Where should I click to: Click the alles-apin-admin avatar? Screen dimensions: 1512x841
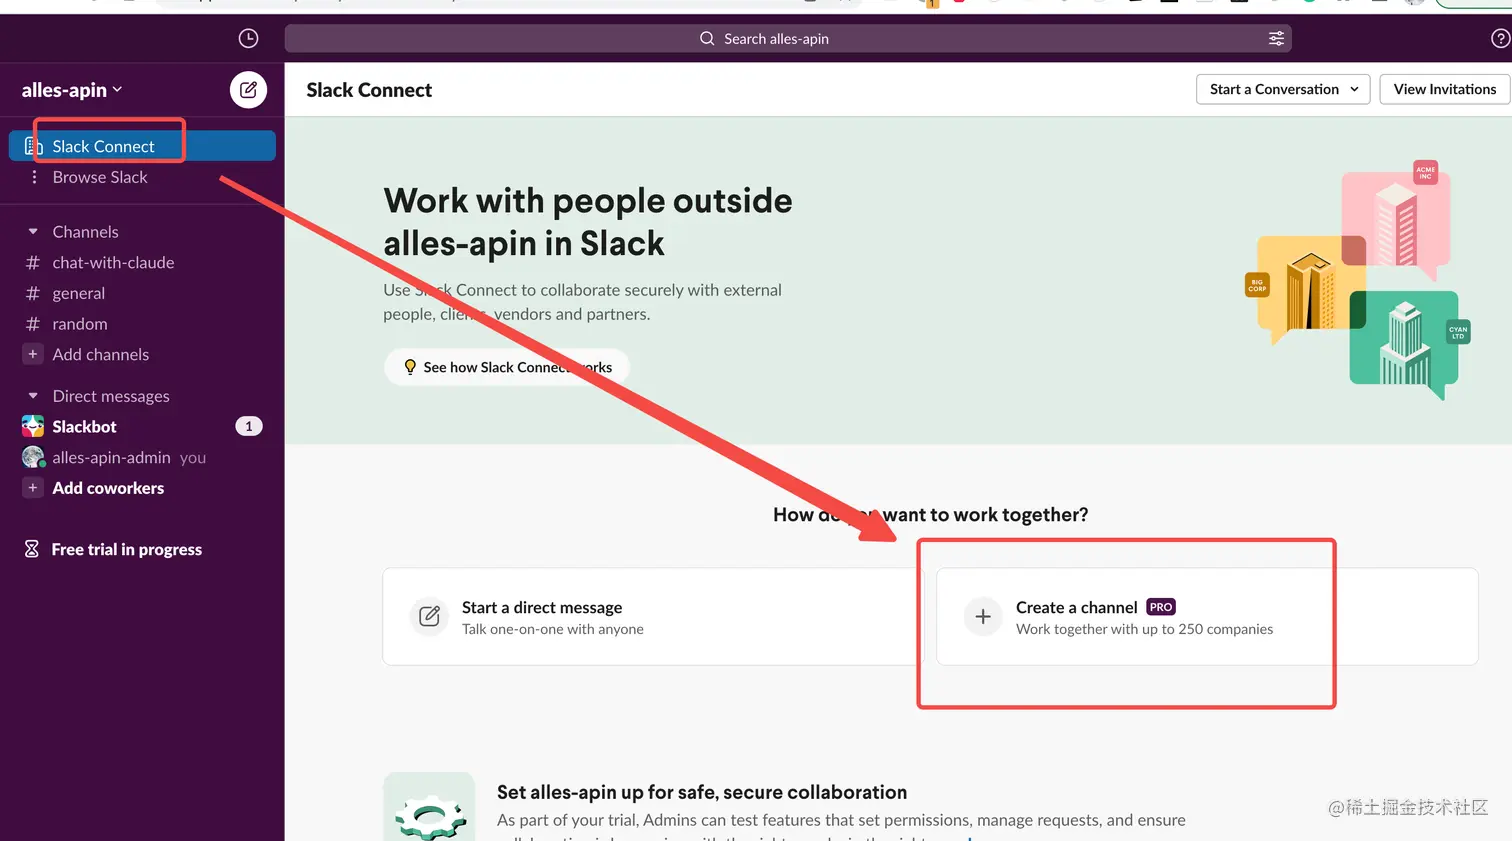pyautogui.click(x=33, y=457)
